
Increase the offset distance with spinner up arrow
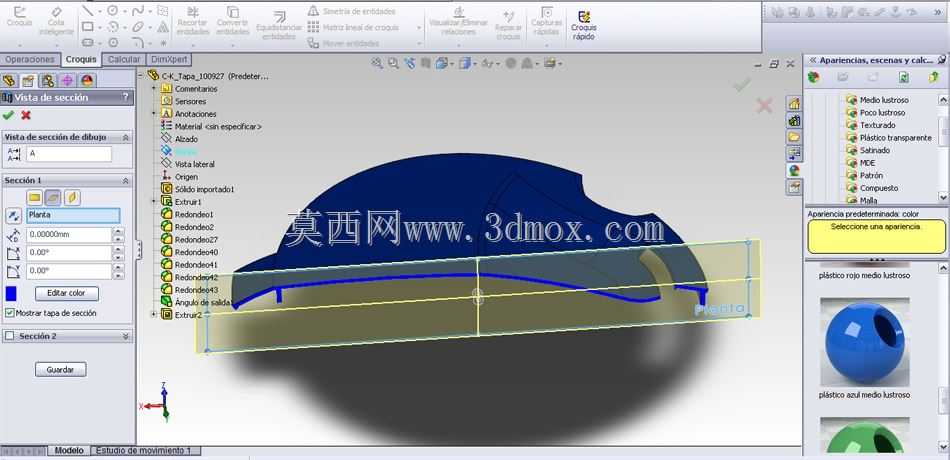119,231
